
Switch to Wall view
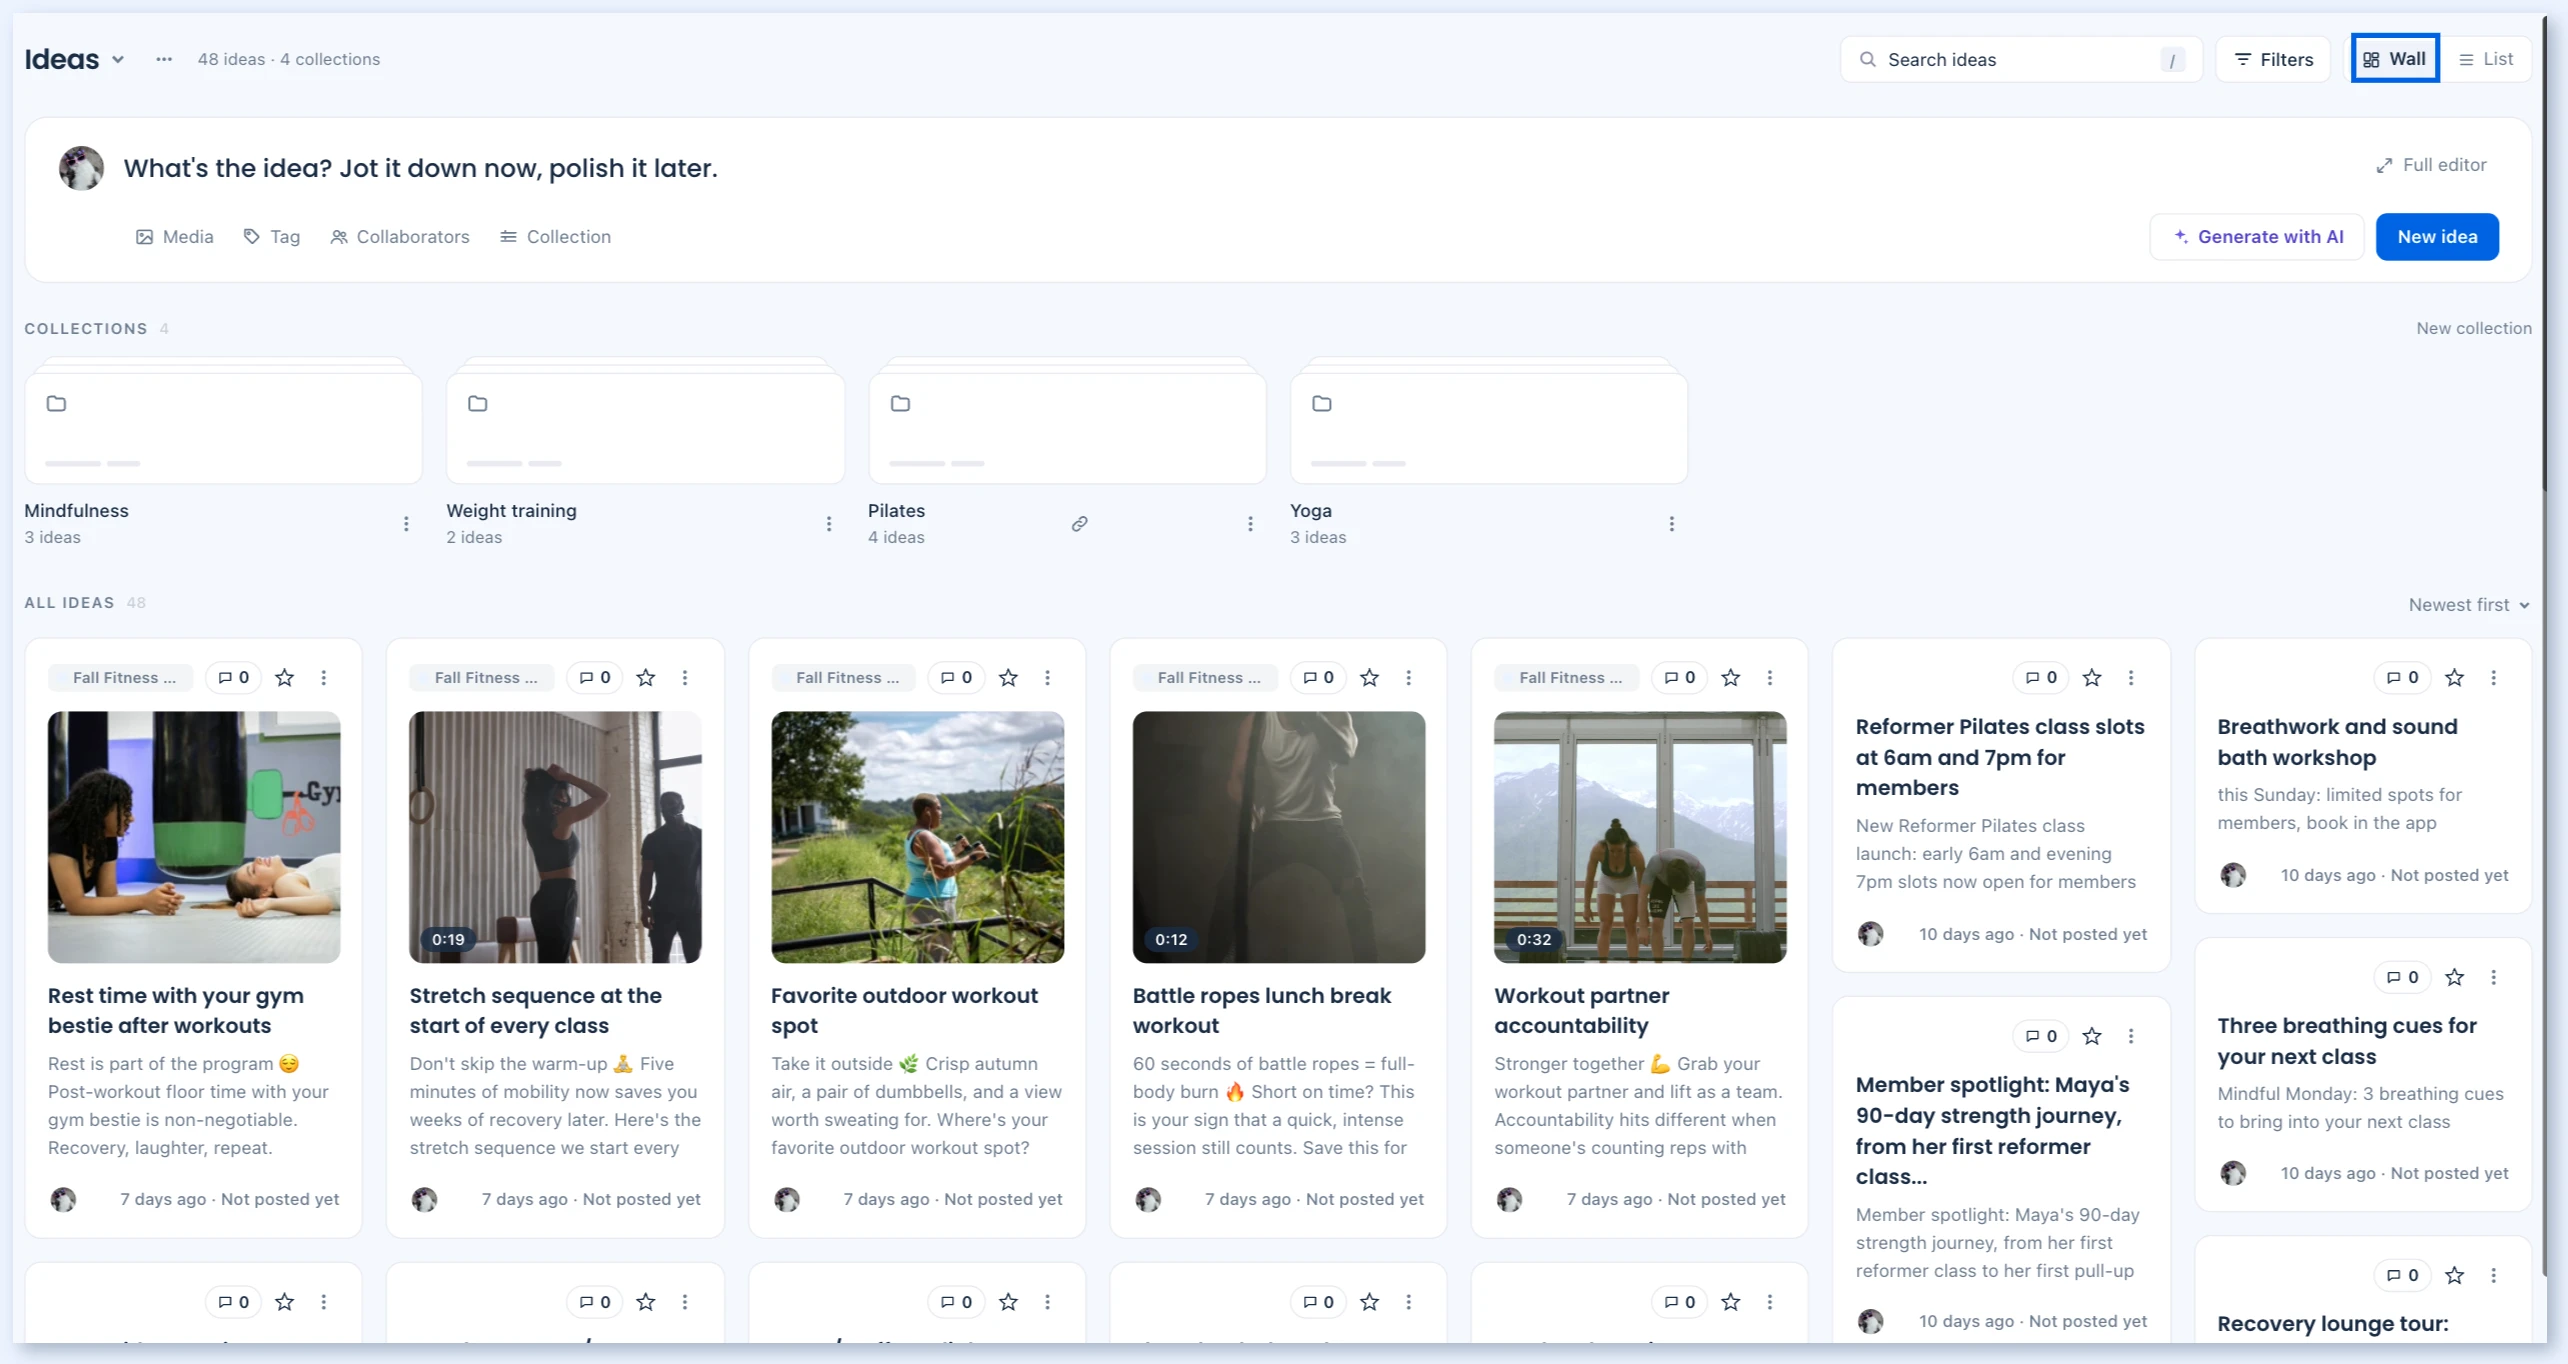(x=2395, y=59)
